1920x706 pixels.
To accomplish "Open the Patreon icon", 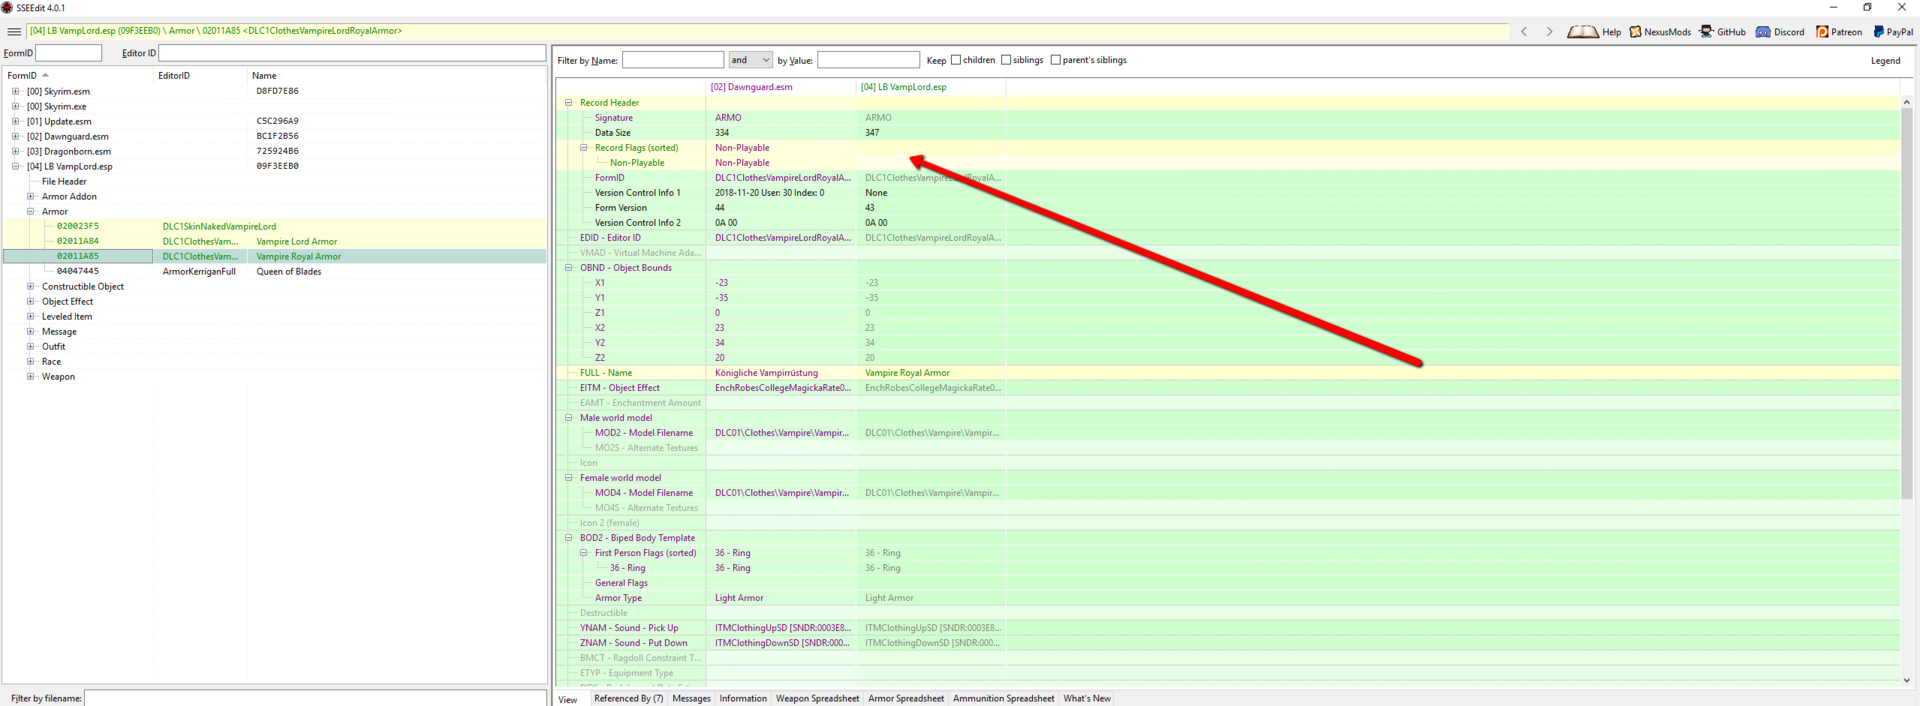I will [x=1822, y=32].
